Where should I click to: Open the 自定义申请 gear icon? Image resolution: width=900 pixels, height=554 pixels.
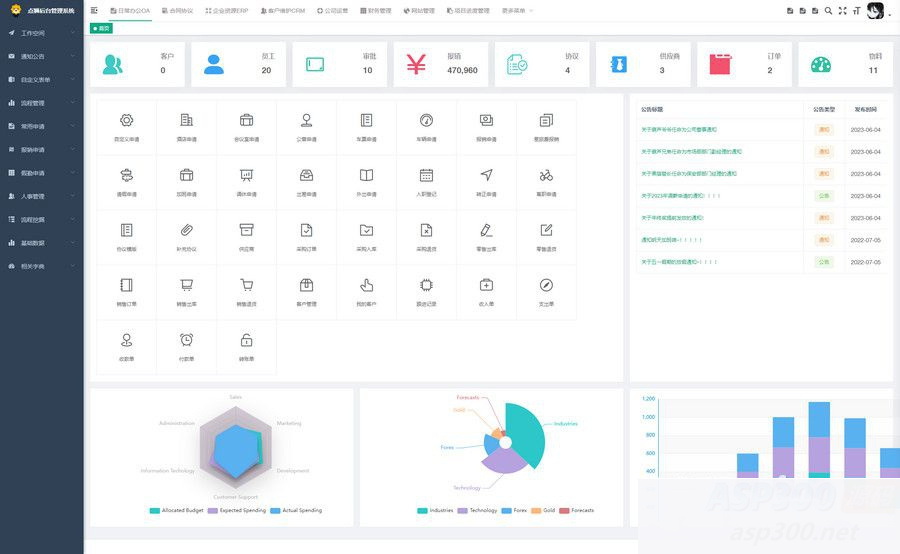tap(126, 120)
